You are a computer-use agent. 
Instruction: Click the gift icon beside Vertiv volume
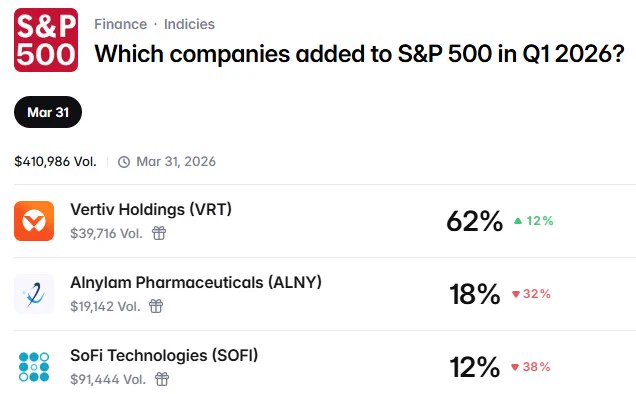pos(159,233)
